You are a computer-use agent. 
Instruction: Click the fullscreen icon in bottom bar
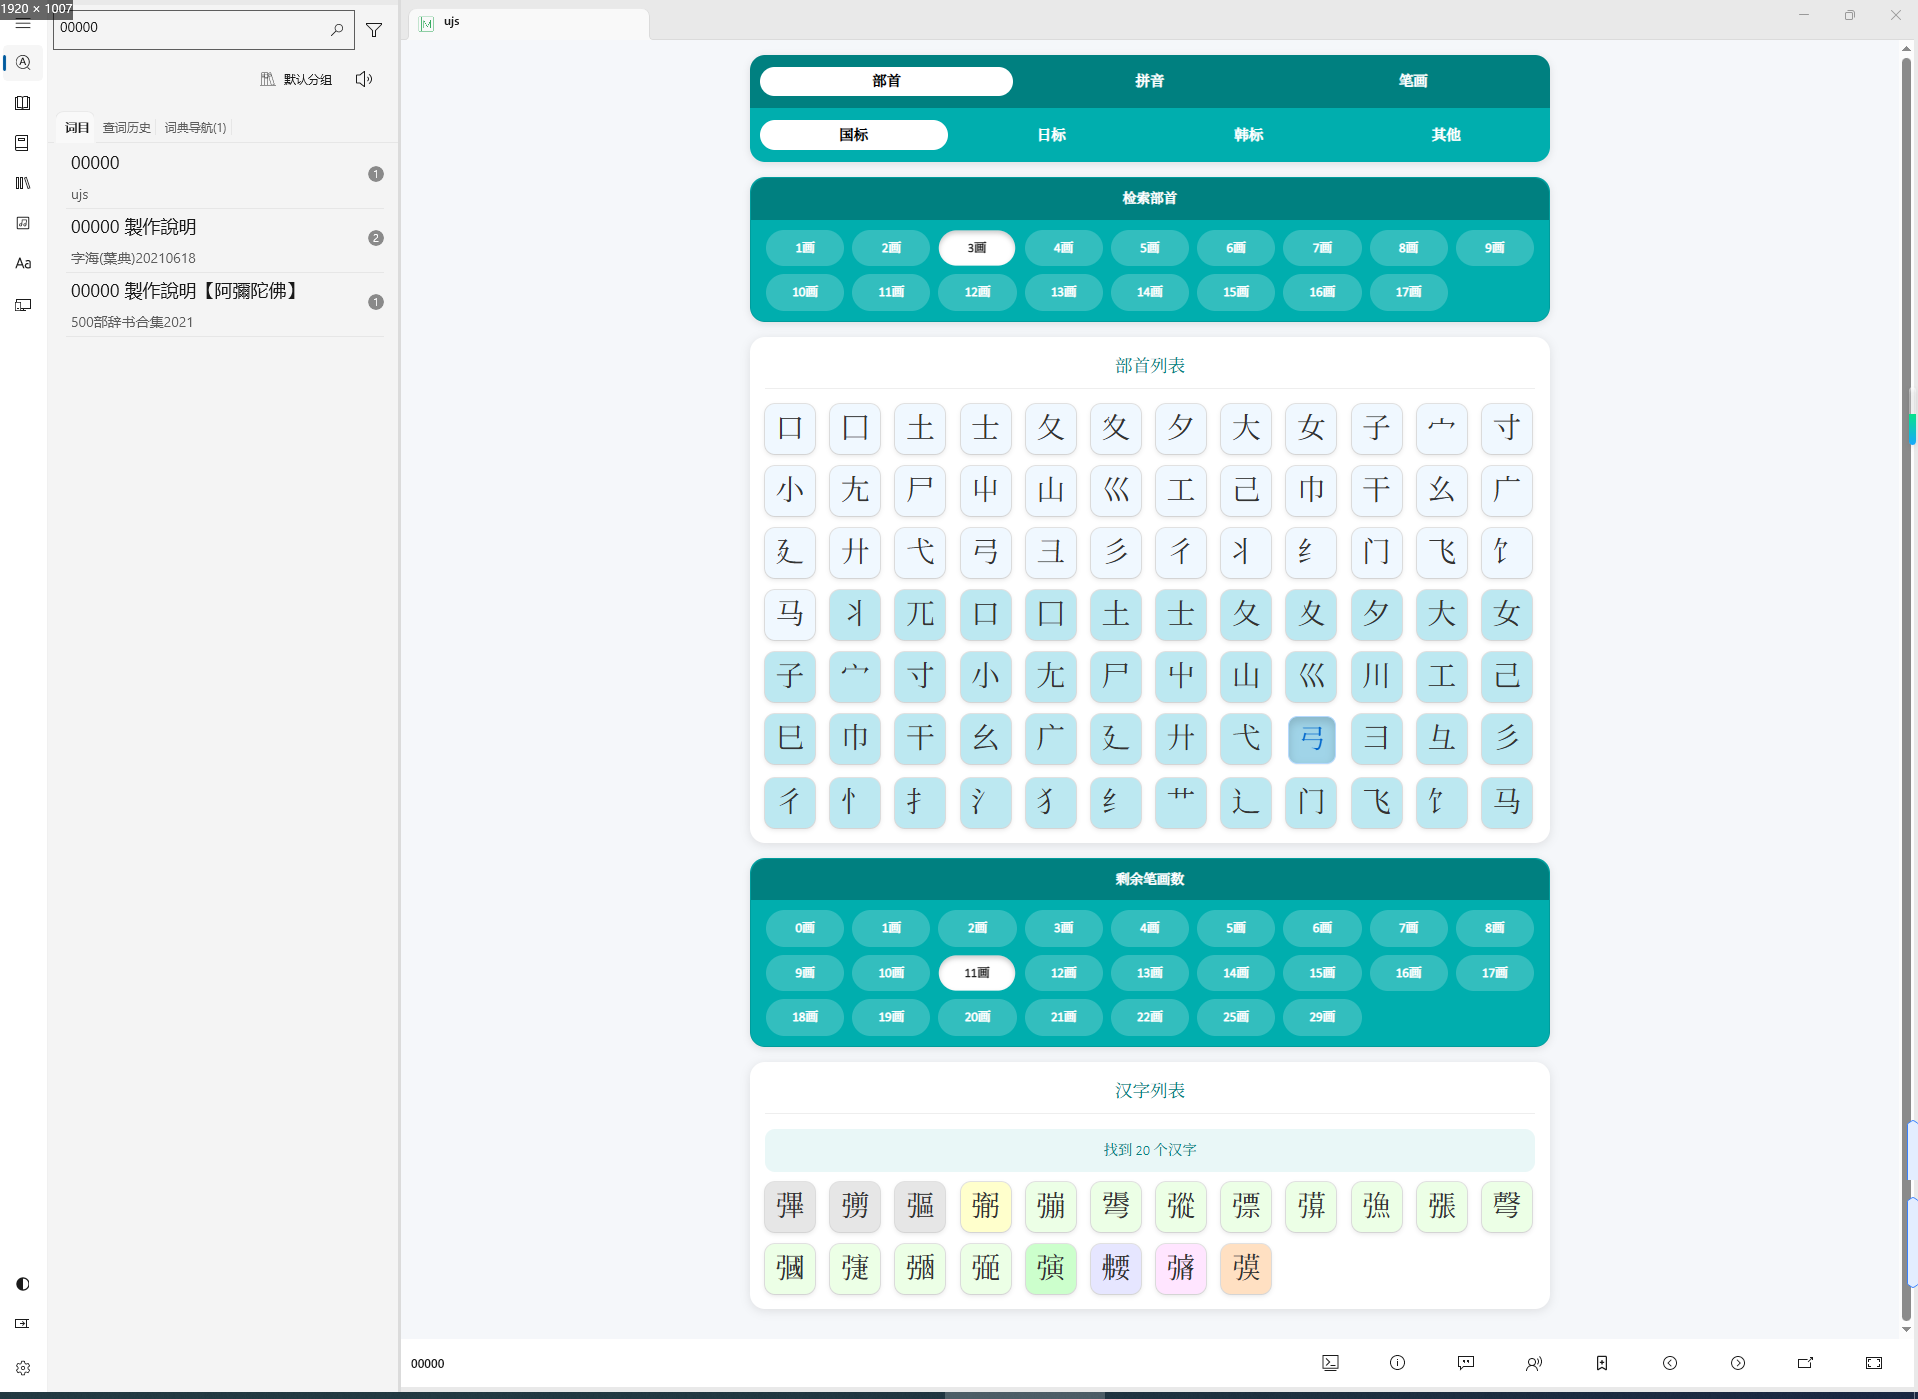coord(1874,1363)
